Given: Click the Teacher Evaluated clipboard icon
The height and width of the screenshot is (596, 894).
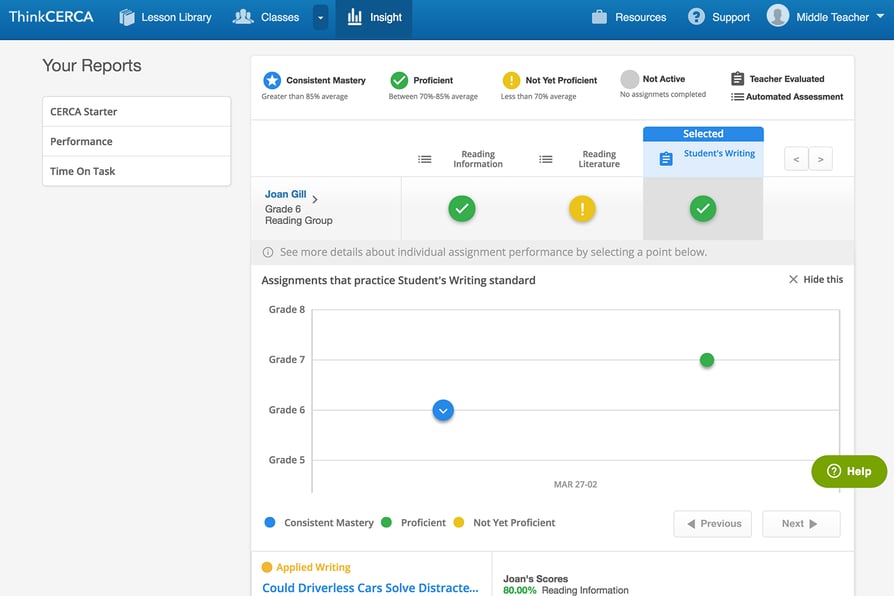Looking at the screenshot, I should tap(737, 79).
